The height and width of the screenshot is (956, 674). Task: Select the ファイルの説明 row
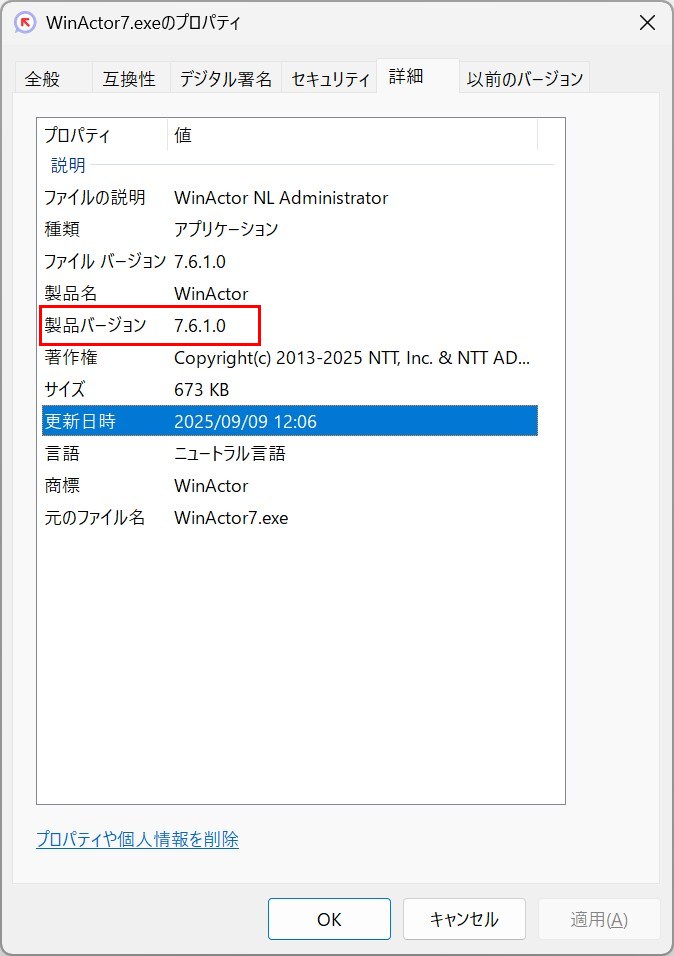tap(290, 198)
